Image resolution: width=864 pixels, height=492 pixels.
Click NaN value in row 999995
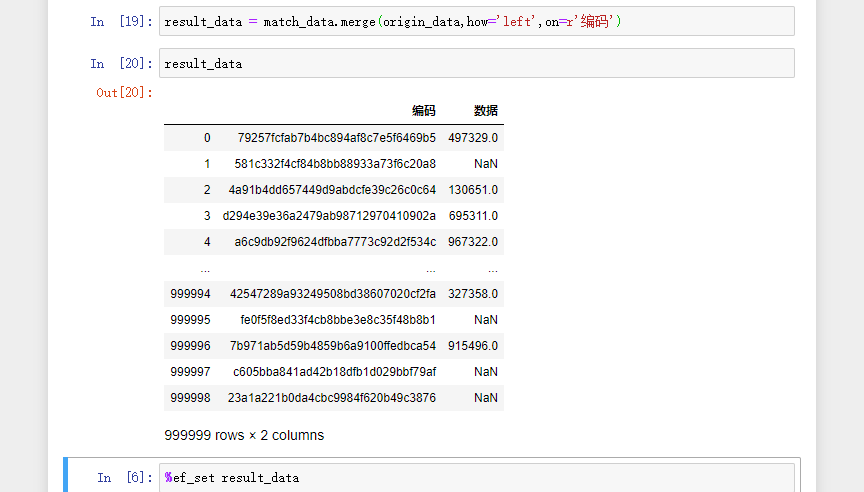coord(485,320)
